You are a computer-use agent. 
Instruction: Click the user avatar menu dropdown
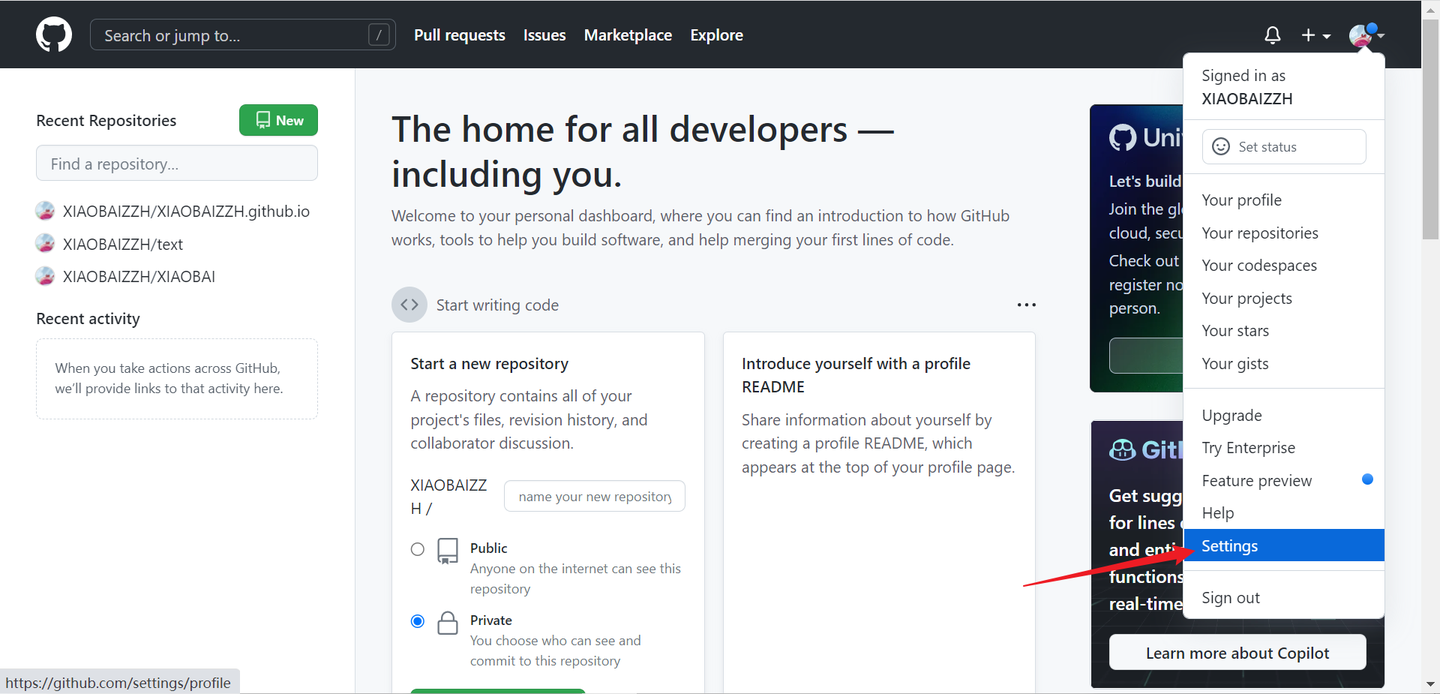[x=1366, y=36]
